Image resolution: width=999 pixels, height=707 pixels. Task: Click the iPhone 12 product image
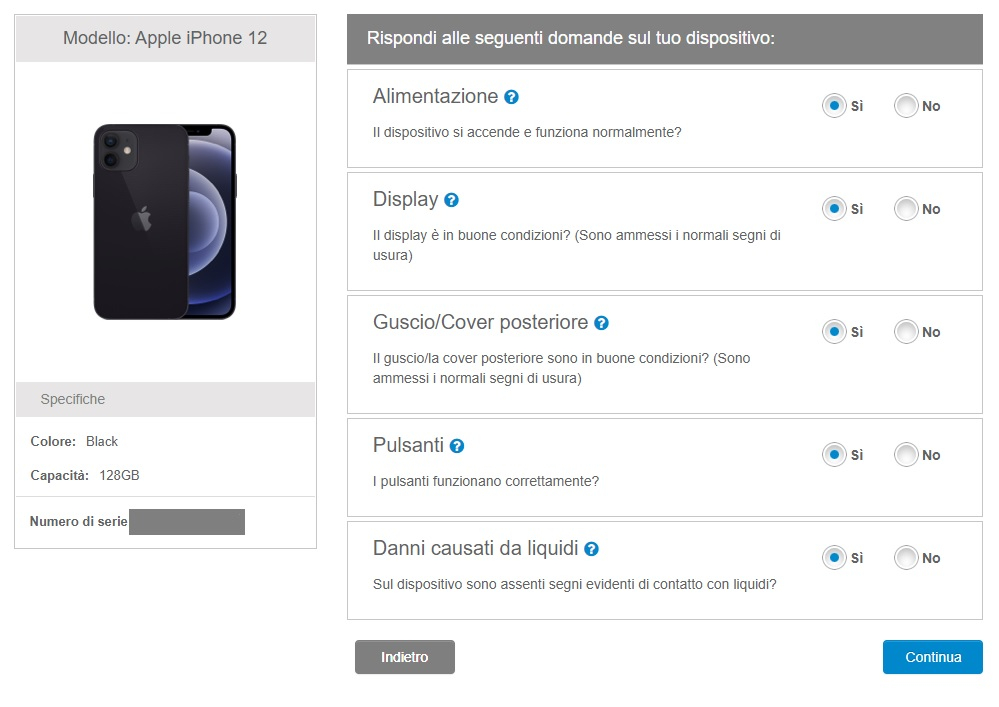pyautogui.click(x=165, y=222)
